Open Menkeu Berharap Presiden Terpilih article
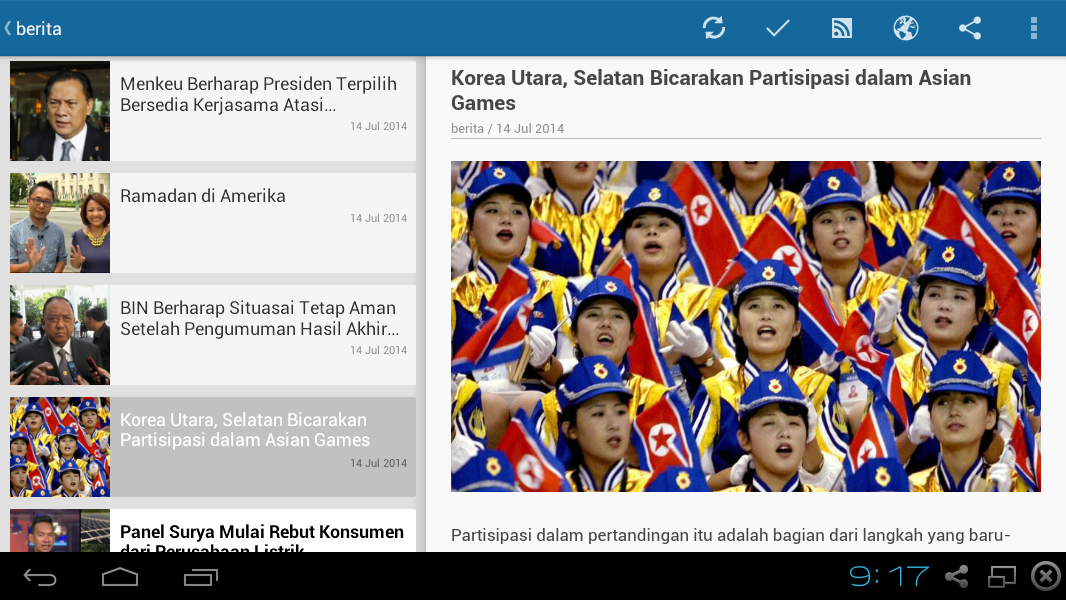The width and height of the screenshot is (1066, 600). tap(213, 111)
